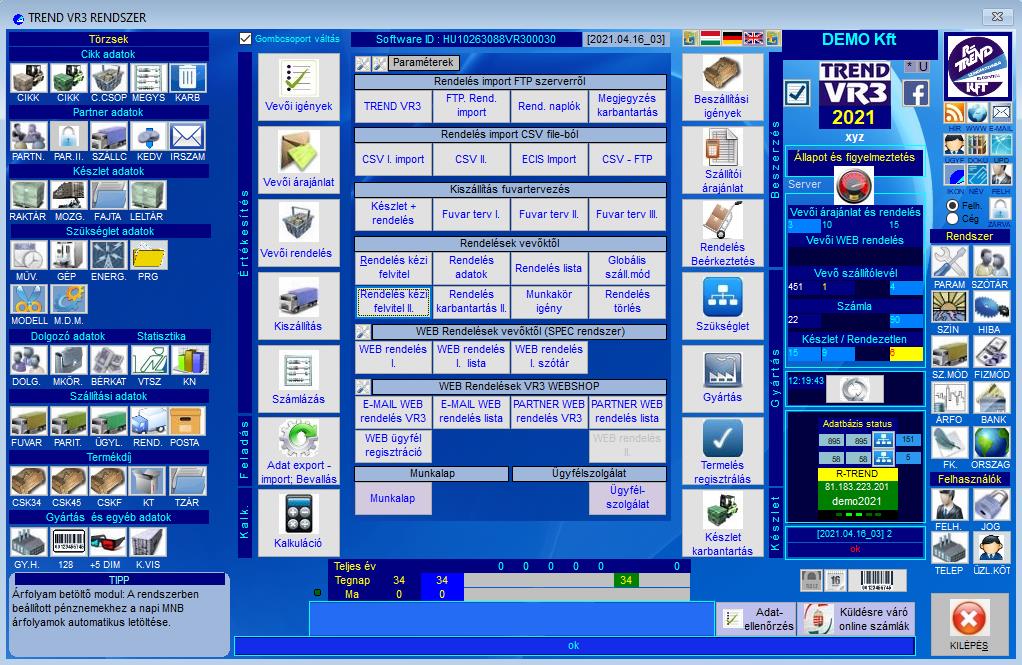
Task: Open the LELTÁR inventory icon
Action: pos(147,196)
